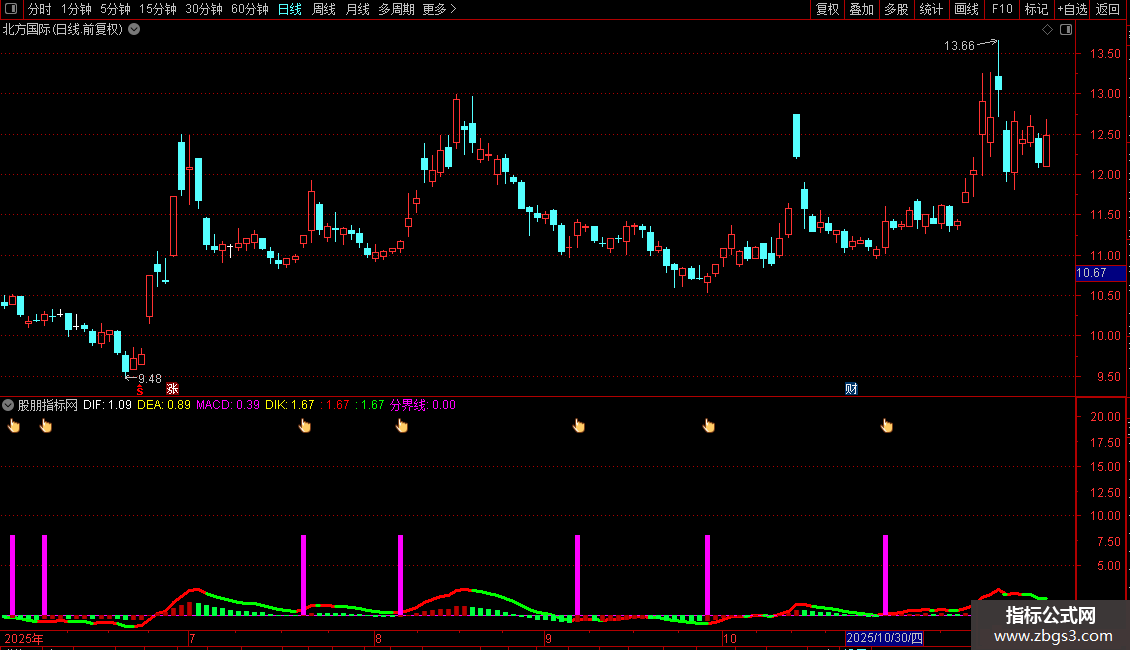Click the first hand signal icon
Viewport: 1130px width, 650px height.
tap(14, 426)
